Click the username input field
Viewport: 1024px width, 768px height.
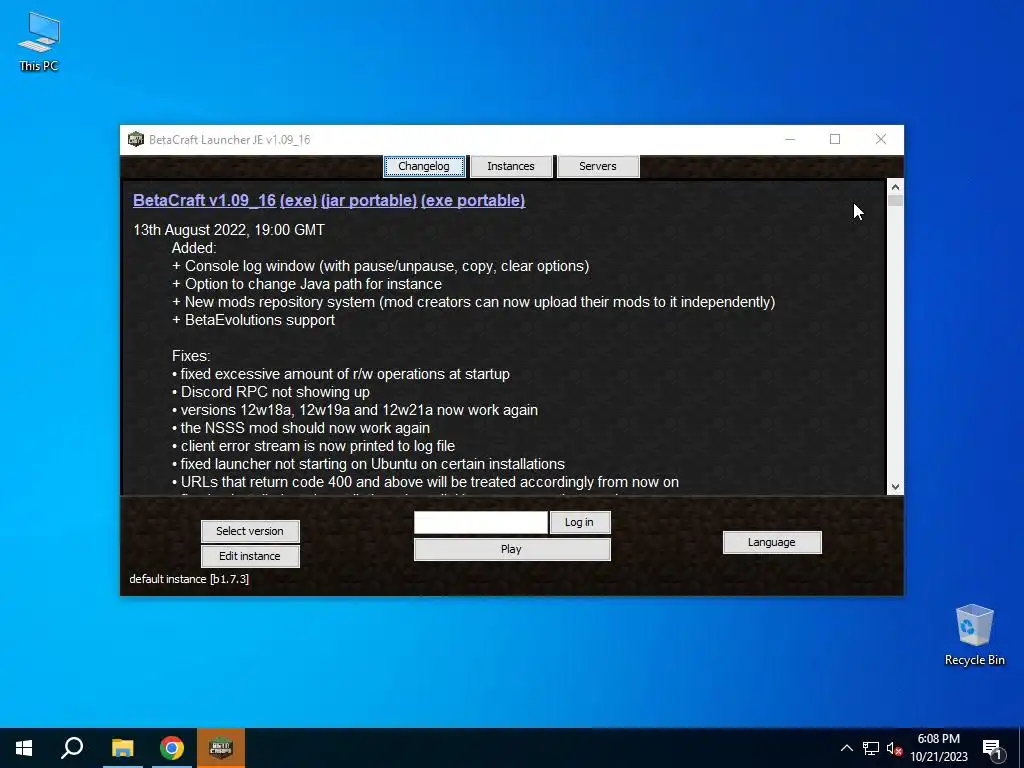[481, 522]
